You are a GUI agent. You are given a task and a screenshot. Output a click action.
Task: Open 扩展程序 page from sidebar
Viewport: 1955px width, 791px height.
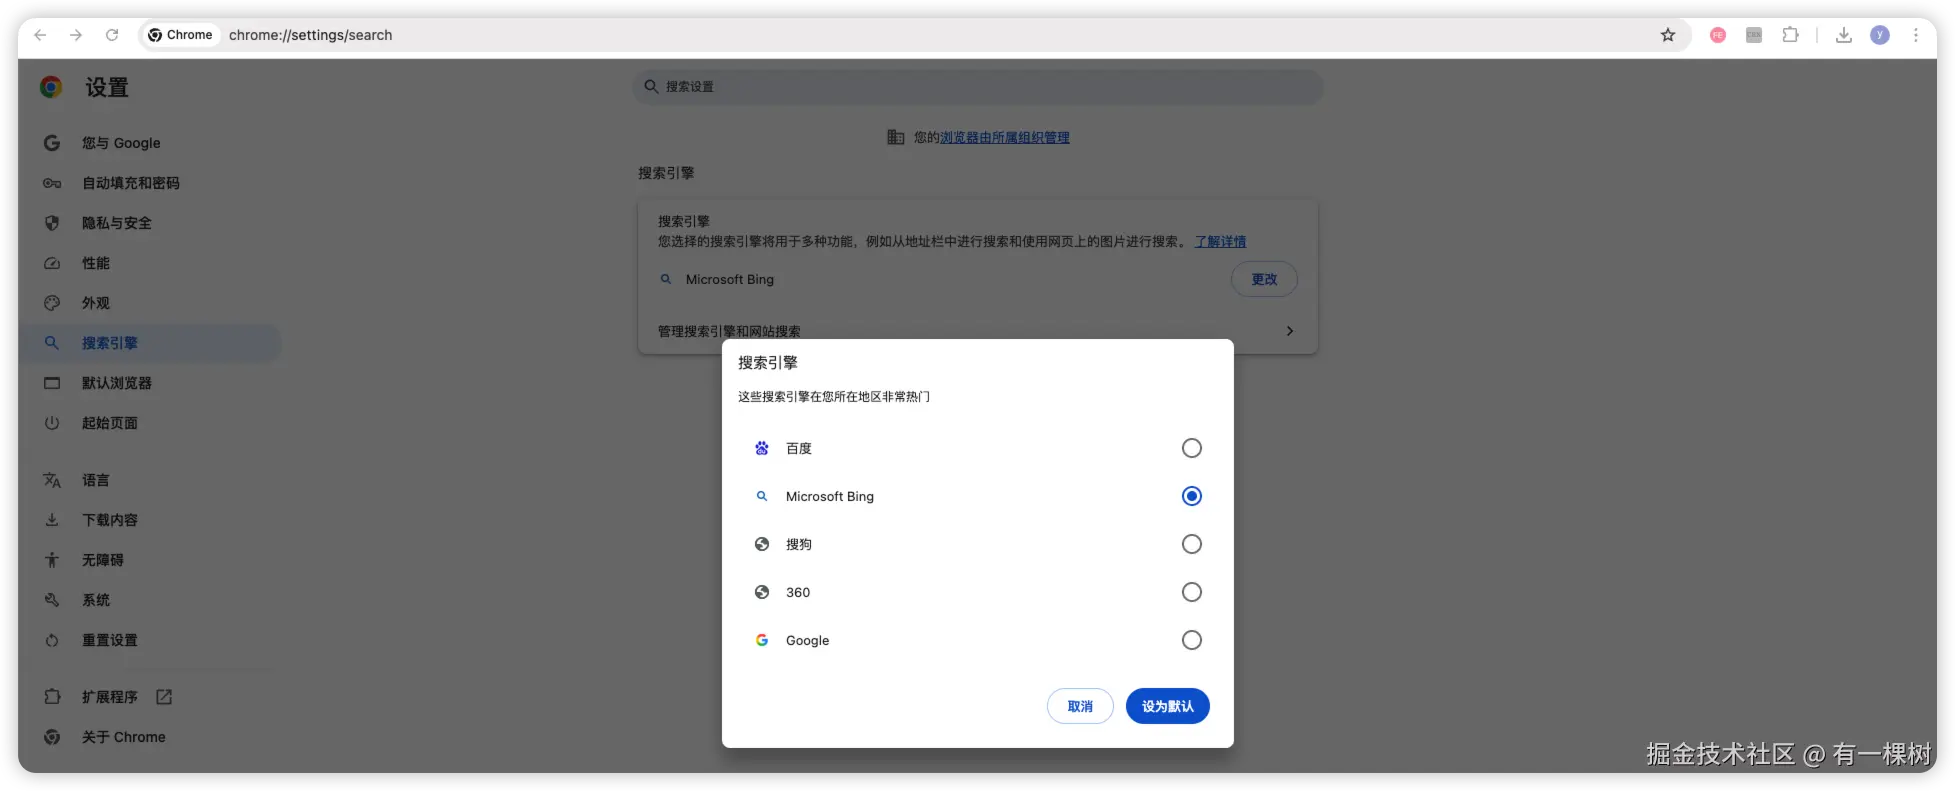150,697
